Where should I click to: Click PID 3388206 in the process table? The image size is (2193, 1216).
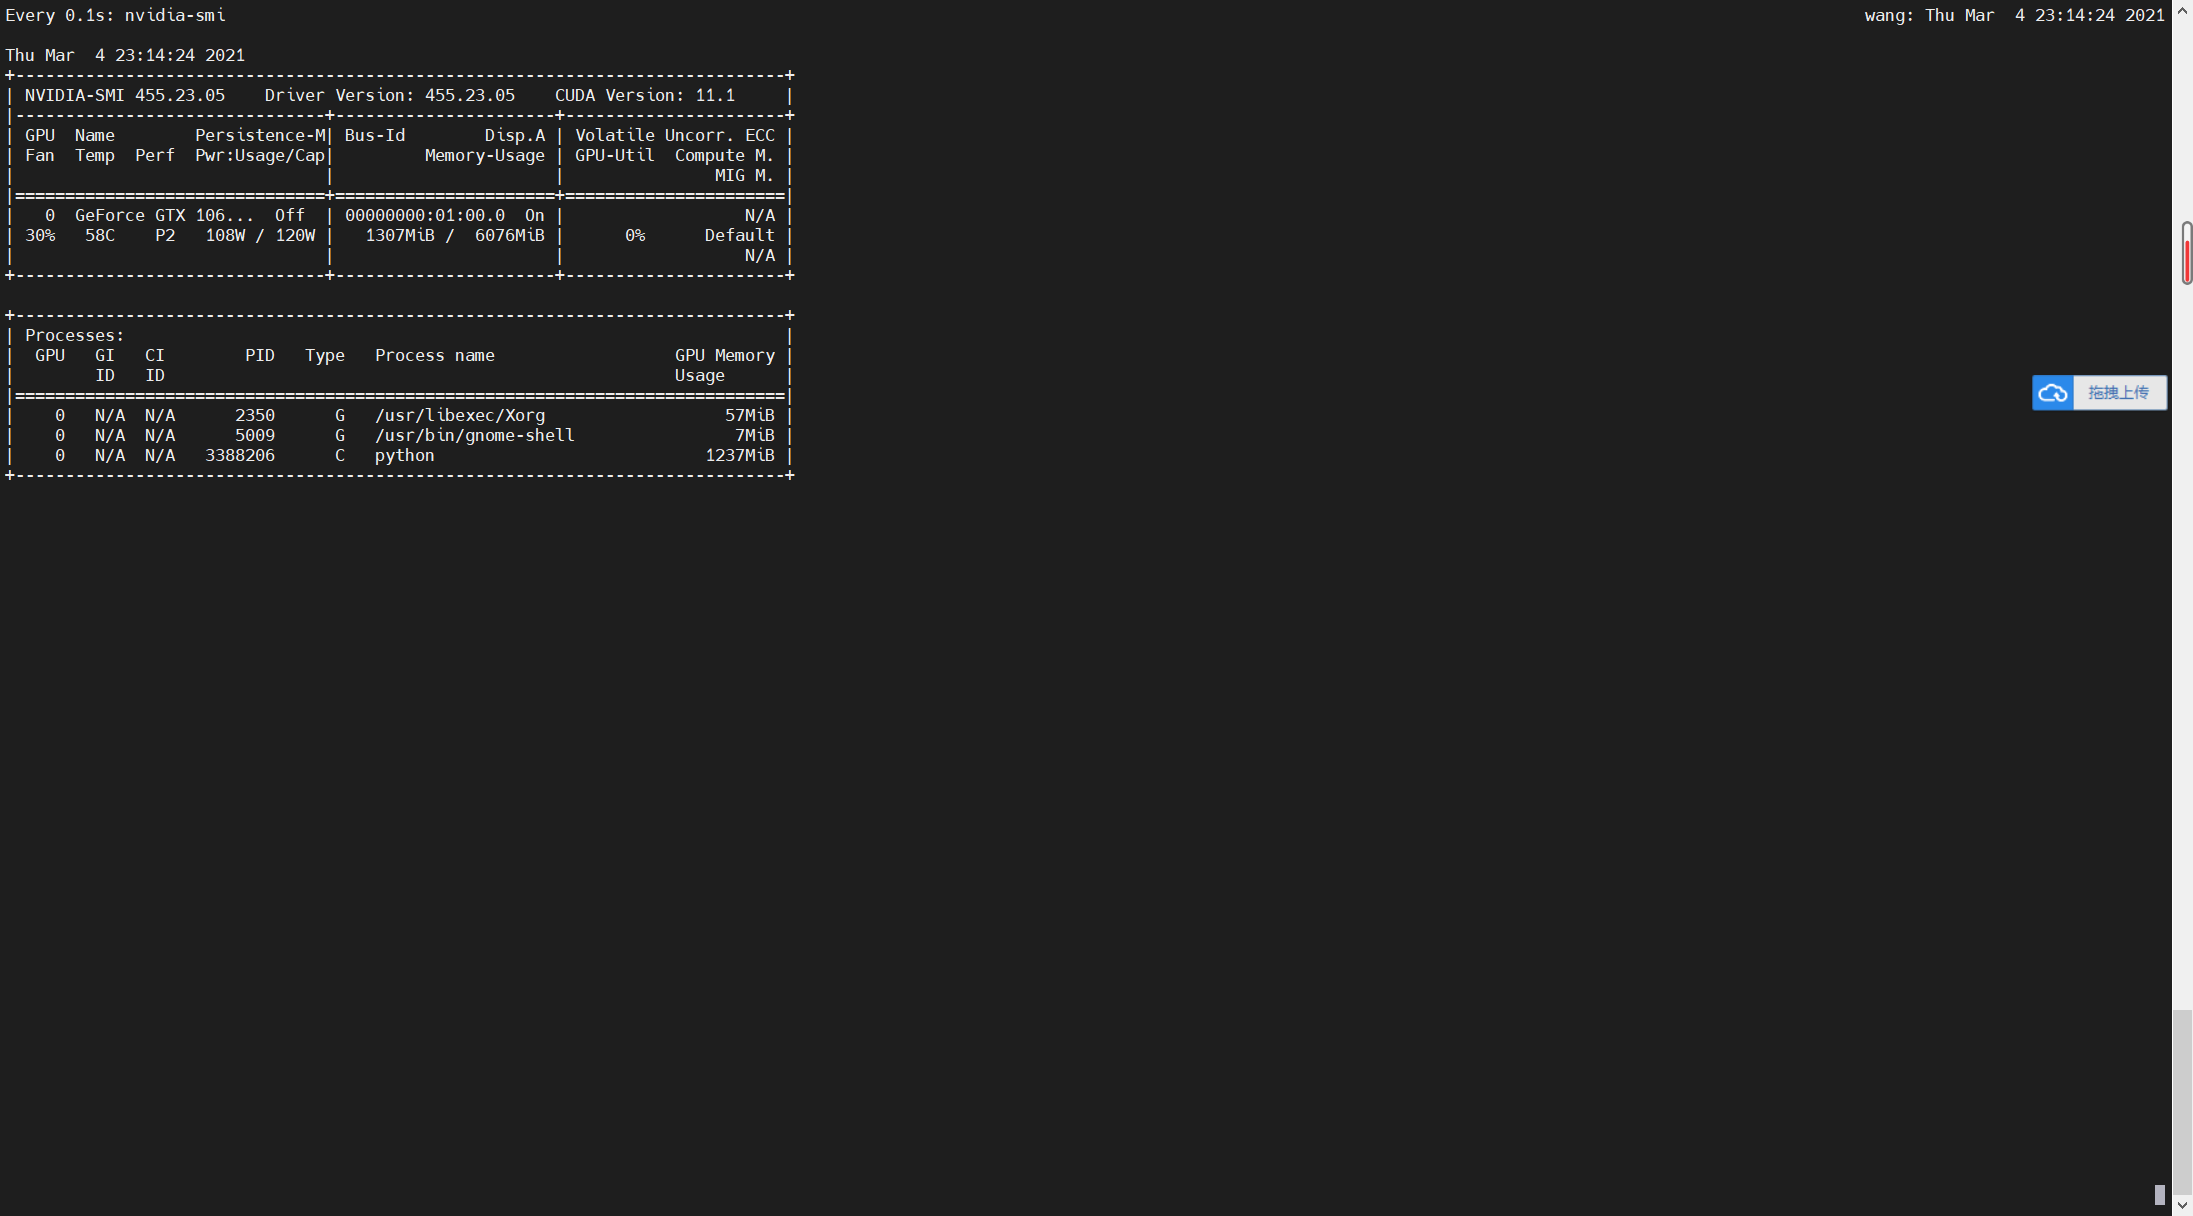pyautogui.click(x=239, y=455)
